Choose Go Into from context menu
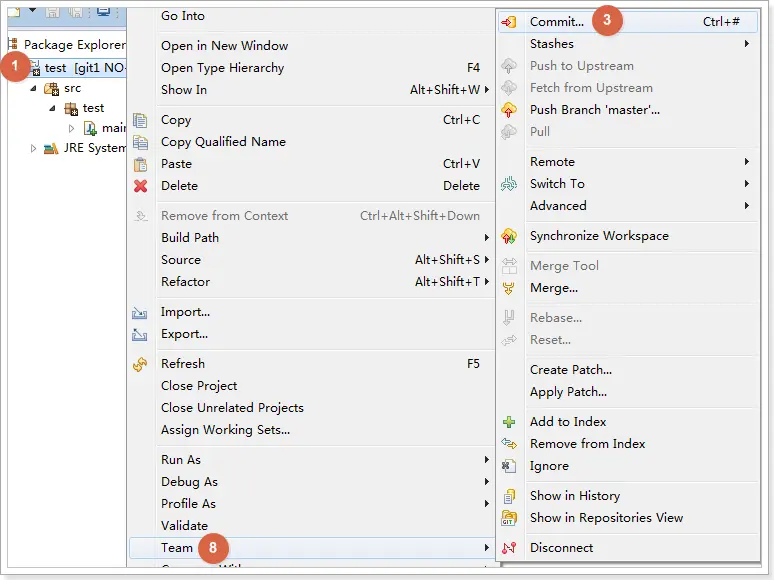 311,16
